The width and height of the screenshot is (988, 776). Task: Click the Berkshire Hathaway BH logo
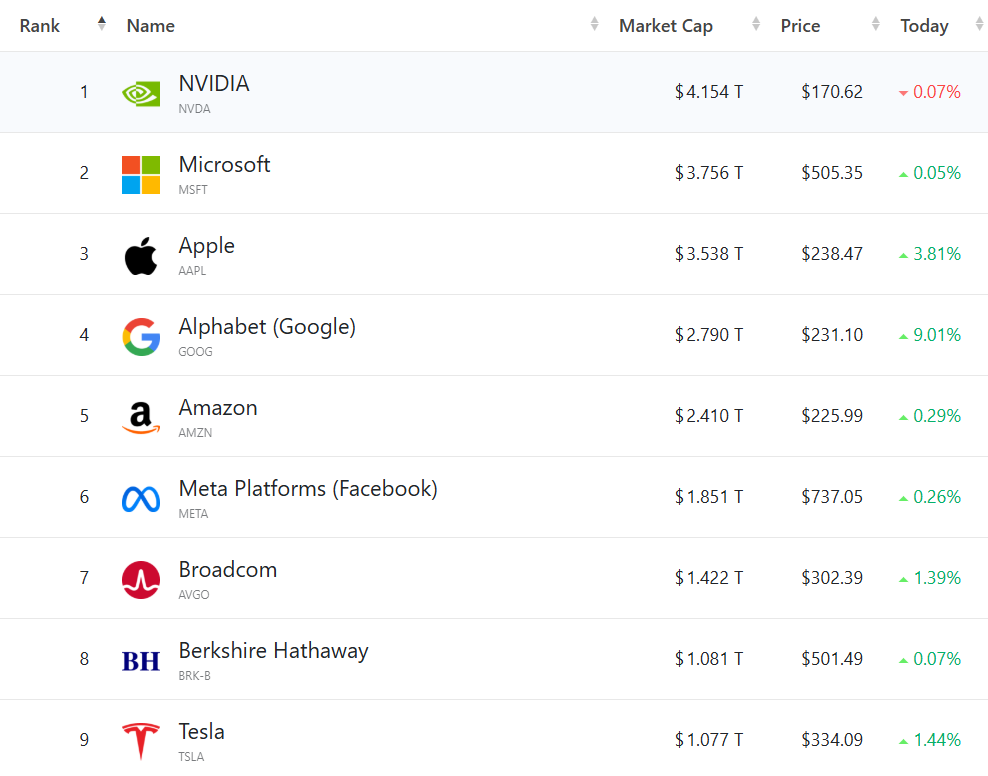tap(141, 661)
